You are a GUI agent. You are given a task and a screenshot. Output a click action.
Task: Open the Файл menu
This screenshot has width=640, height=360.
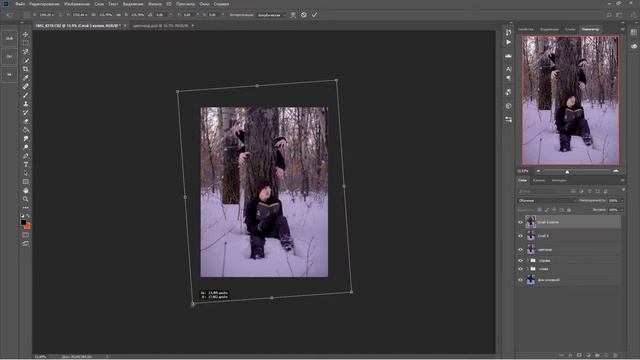pos(20,4)
